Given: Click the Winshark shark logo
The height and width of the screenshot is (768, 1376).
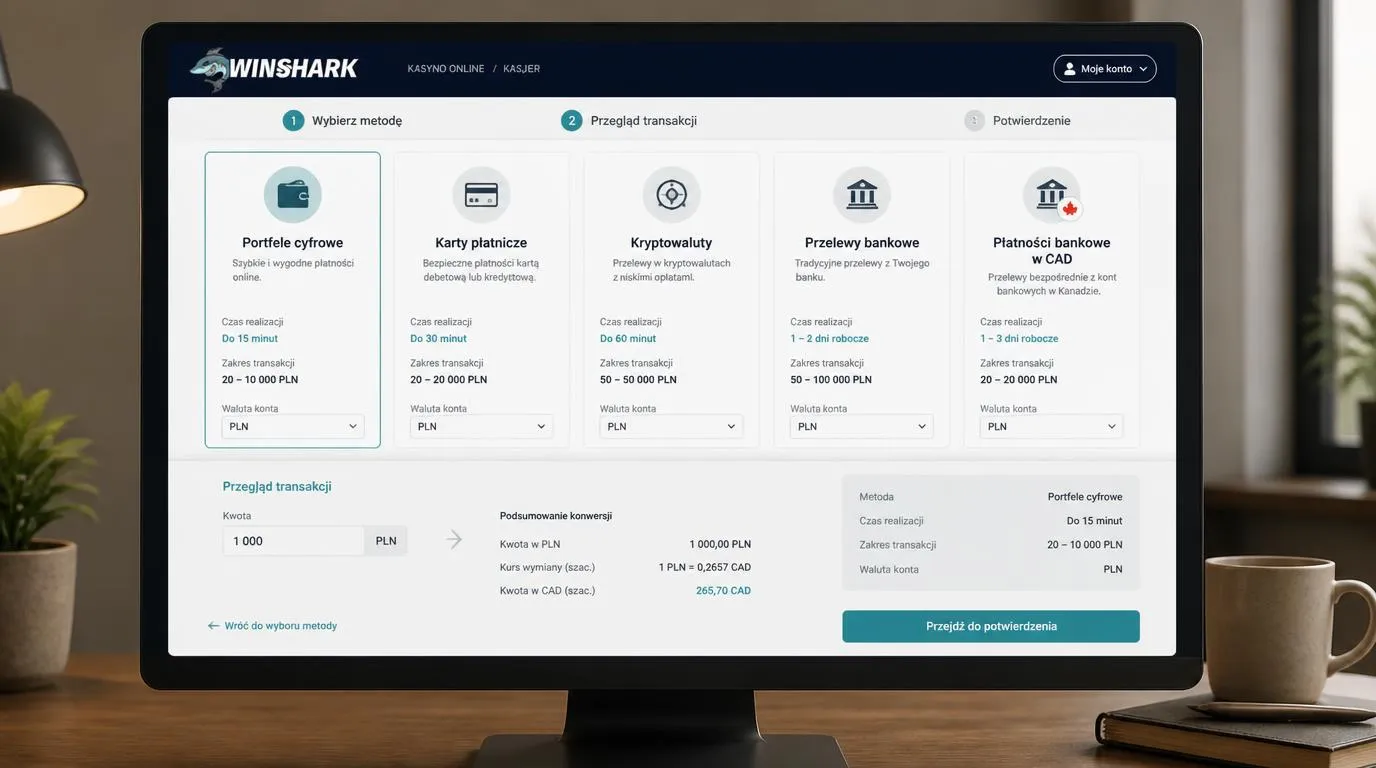Looking at the screenshot, I should pos(209,70).
